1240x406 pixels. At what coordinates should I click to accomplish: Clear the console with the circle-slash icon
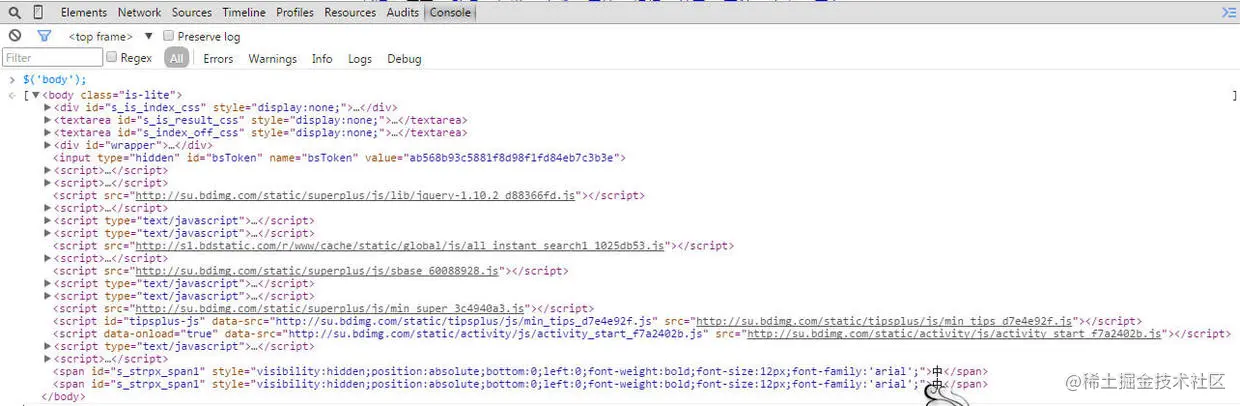click(15, 36)
